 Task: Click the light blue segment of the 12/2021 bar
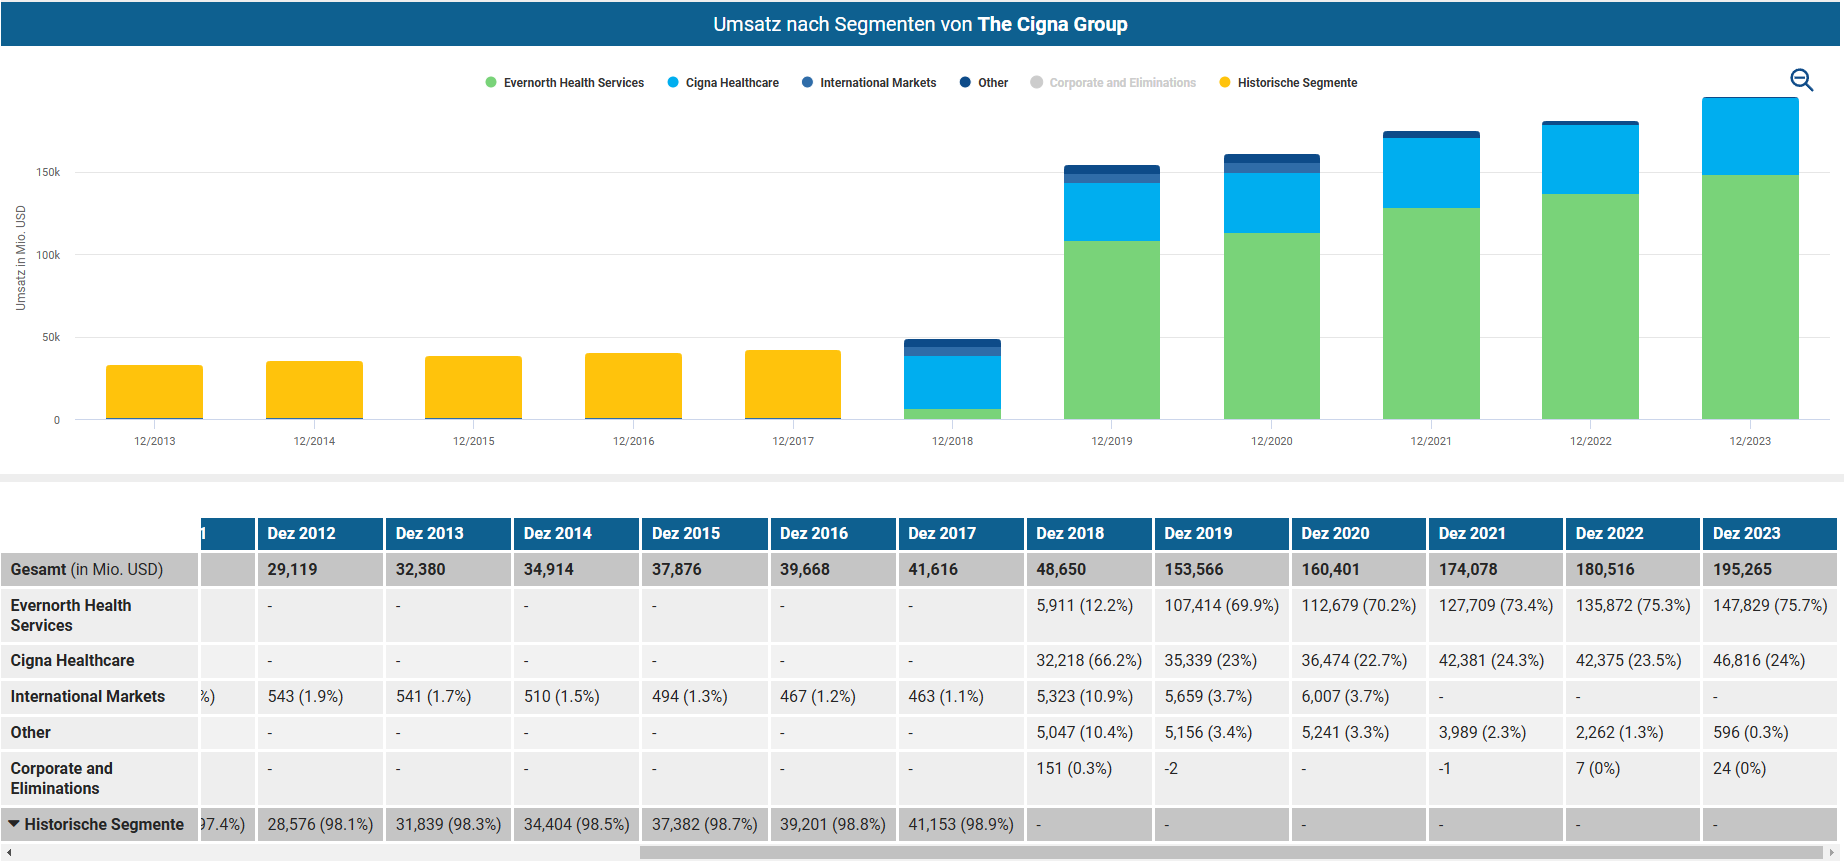(1431, 173)
